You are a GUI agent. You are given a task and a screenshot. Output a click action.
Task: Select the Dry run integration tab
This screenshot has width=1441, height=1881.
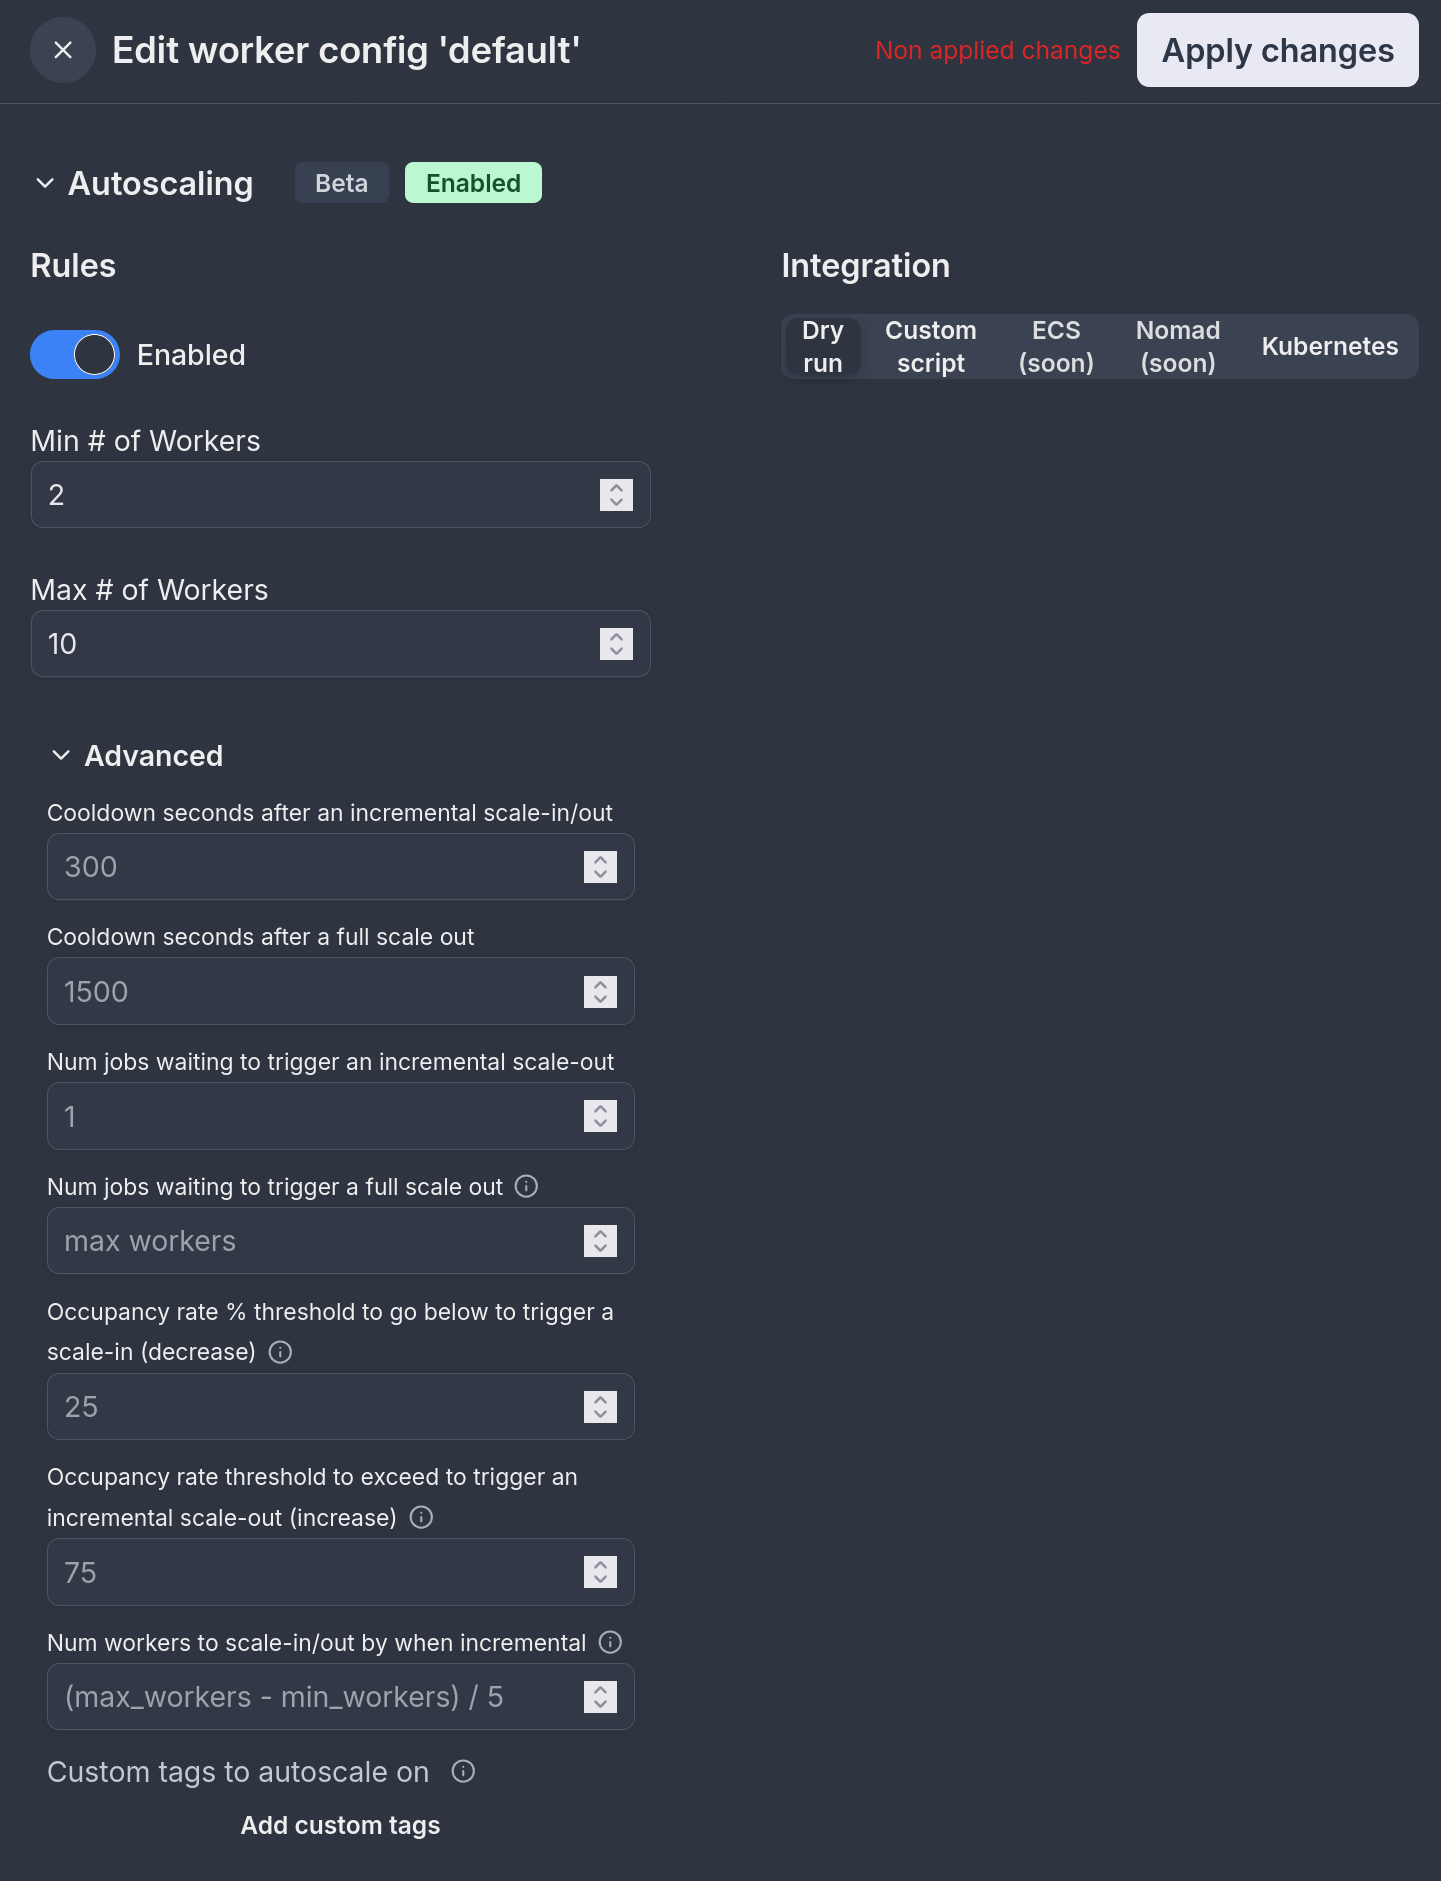click(x=822, y=347)
